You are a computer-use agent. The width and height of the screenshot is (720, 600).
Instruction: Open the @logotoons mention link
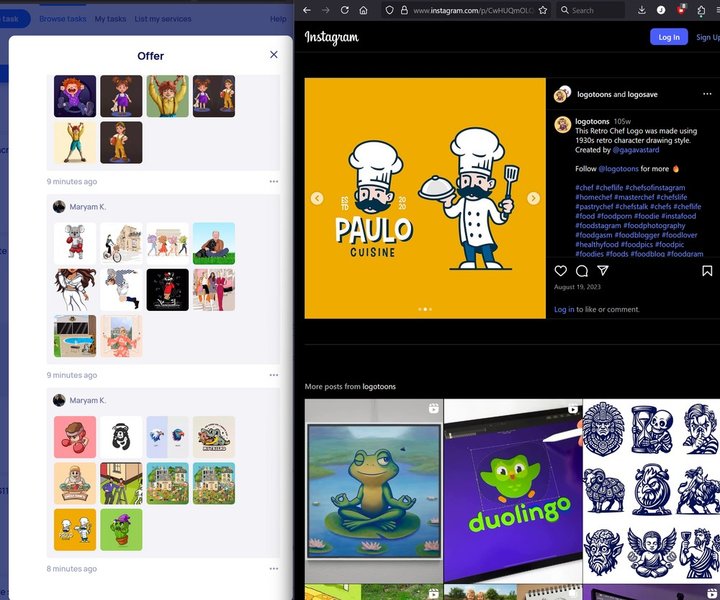click(618, 168)
